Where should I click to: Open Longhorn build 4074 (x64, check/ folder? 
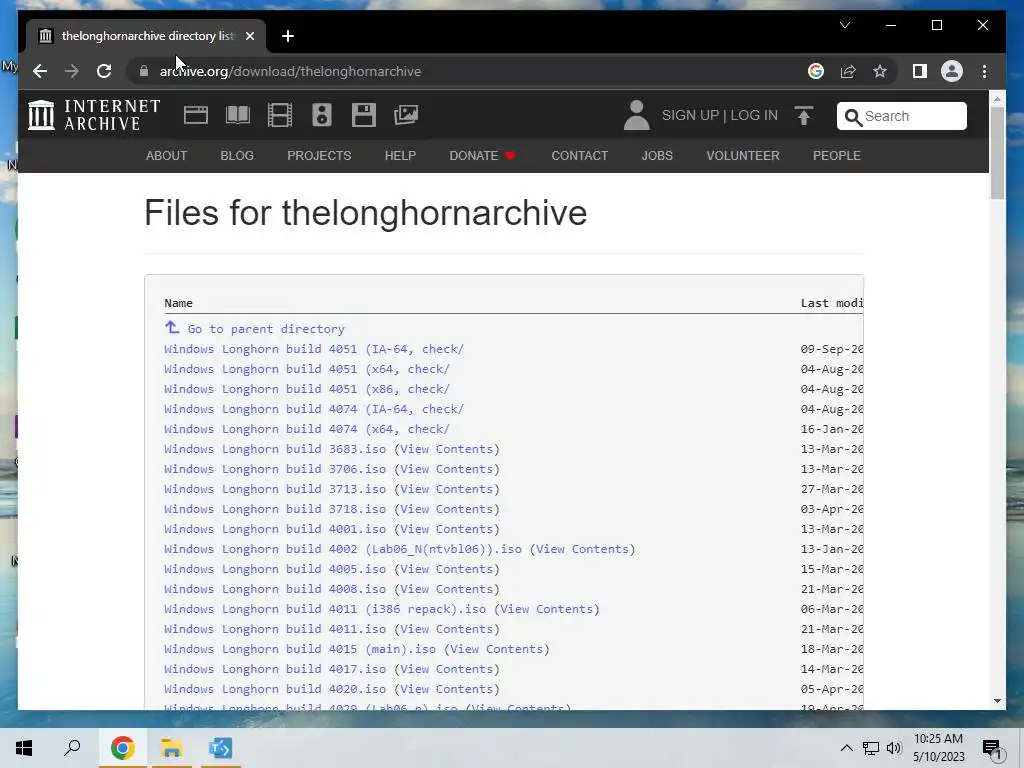click(306, 429)
